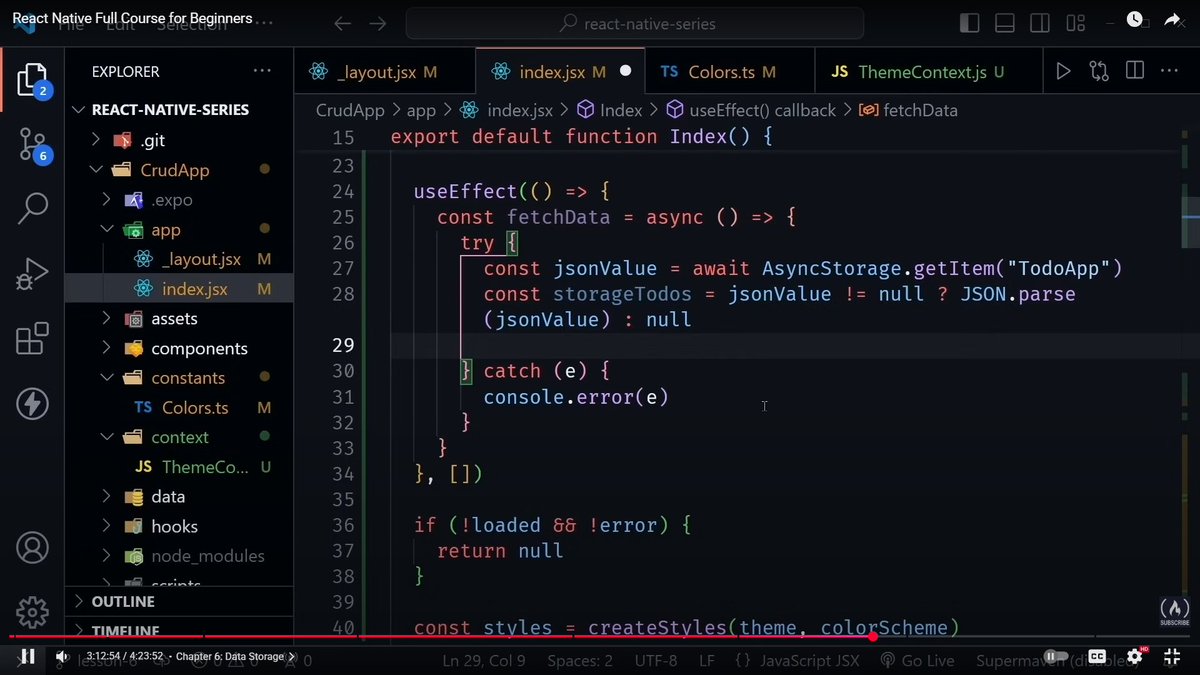Open the Explorer view in activity bar

[x=32, y=80]
